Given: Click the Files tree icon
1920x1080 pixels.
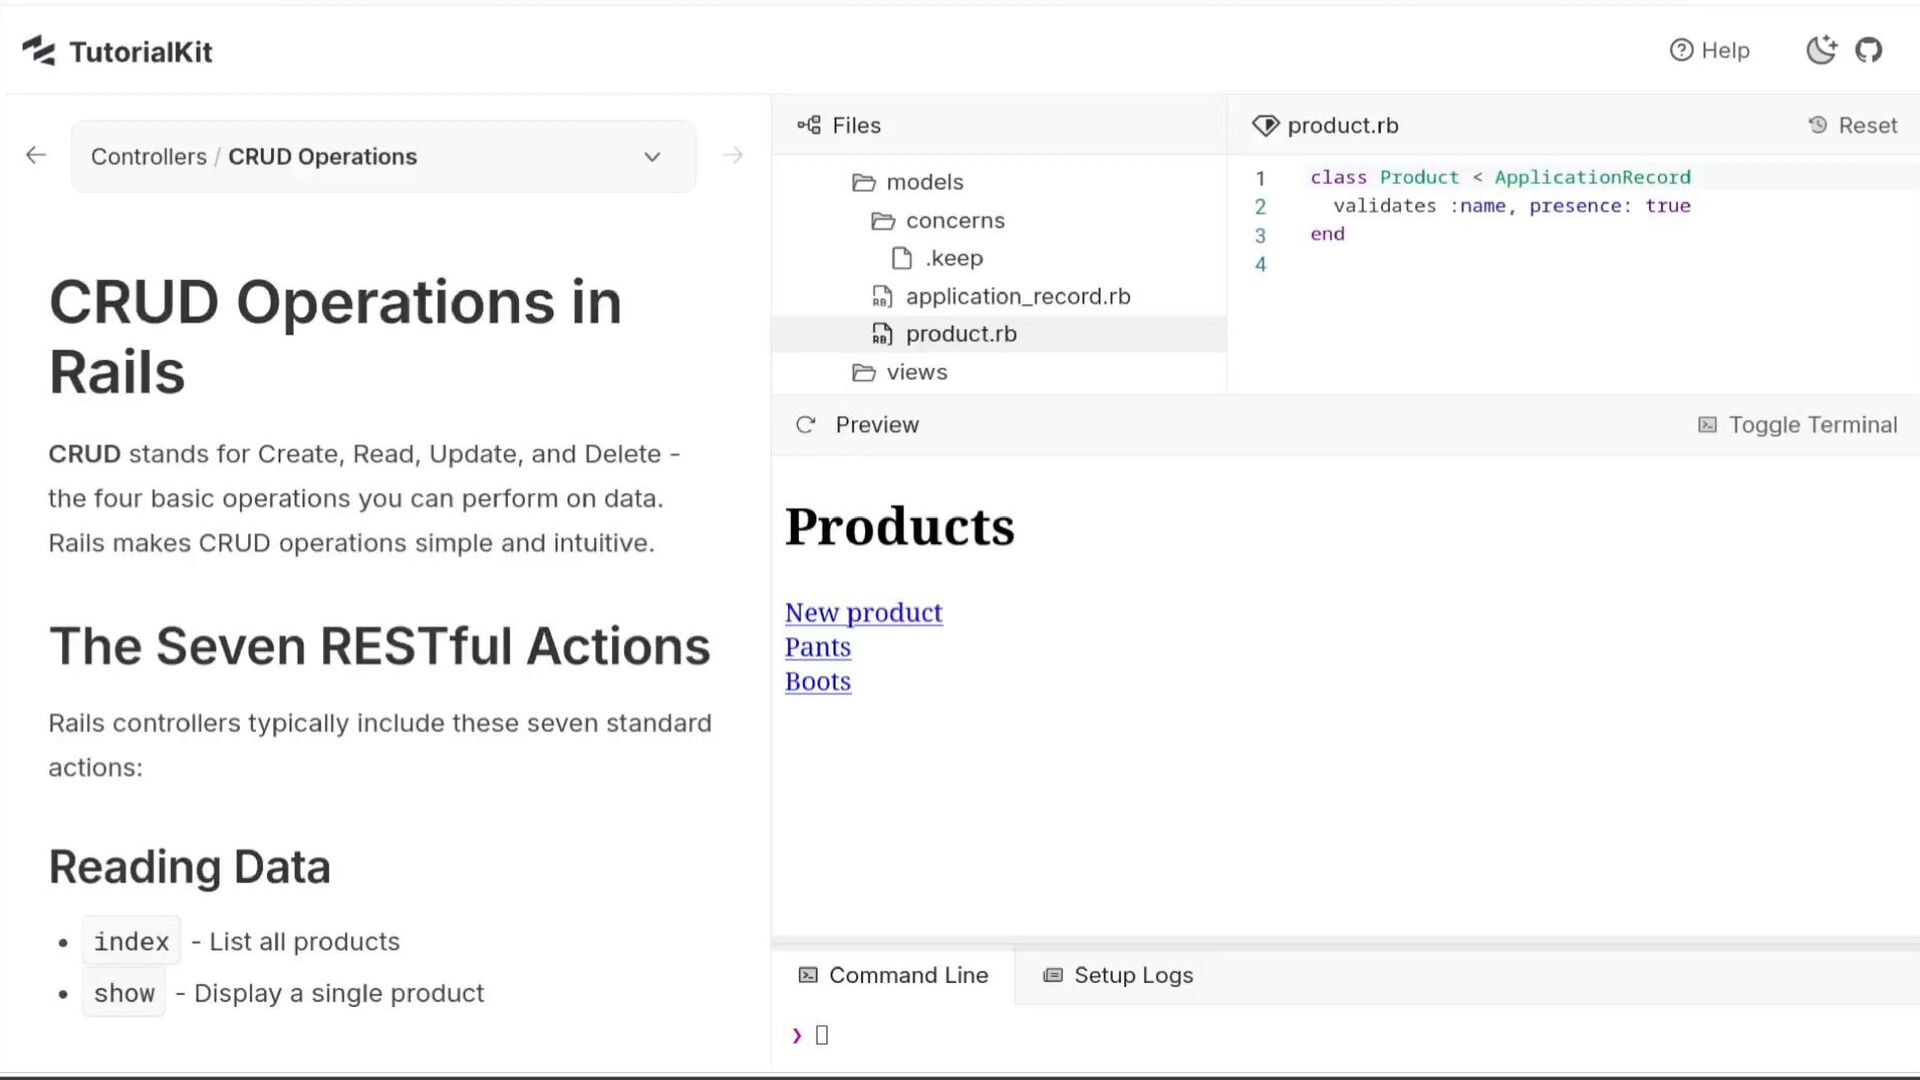Looking at the screenshot, I should 809,125.
